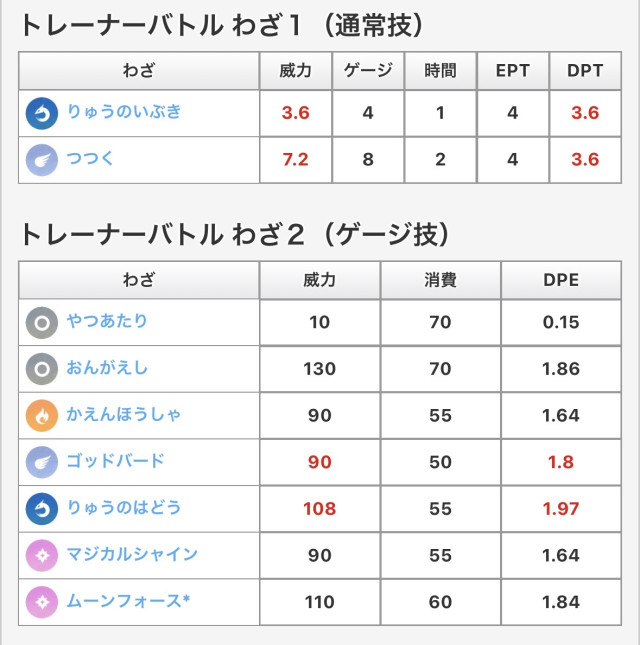The image size is (640, 645).
Task: Open the かえんほうしゃ move link
Action: (125, 414)
